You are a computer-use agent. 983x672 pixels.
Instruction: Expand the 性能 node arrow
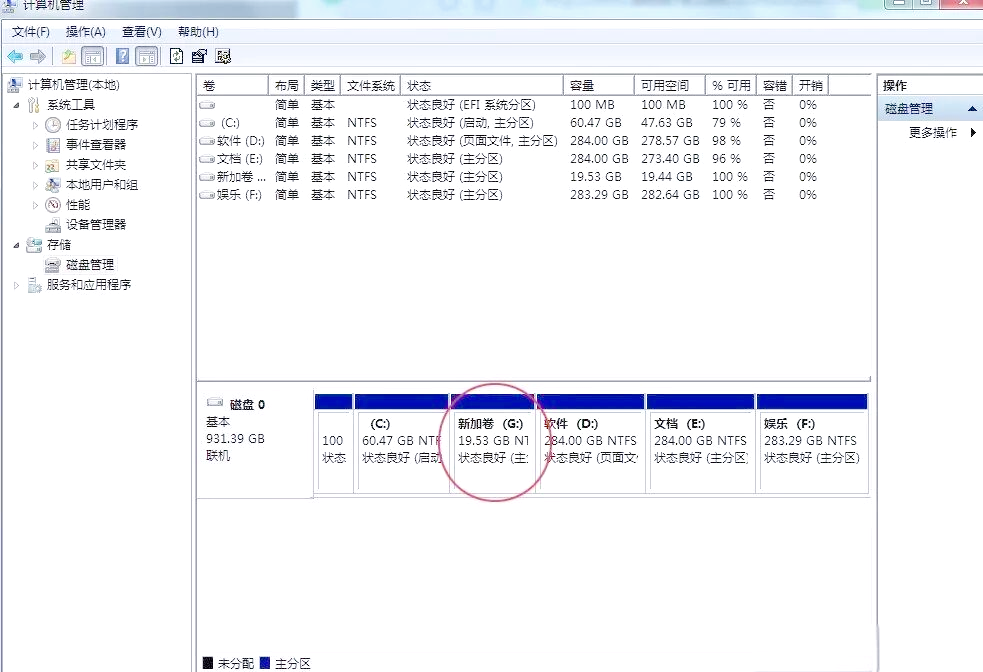(x=35, y=205)
